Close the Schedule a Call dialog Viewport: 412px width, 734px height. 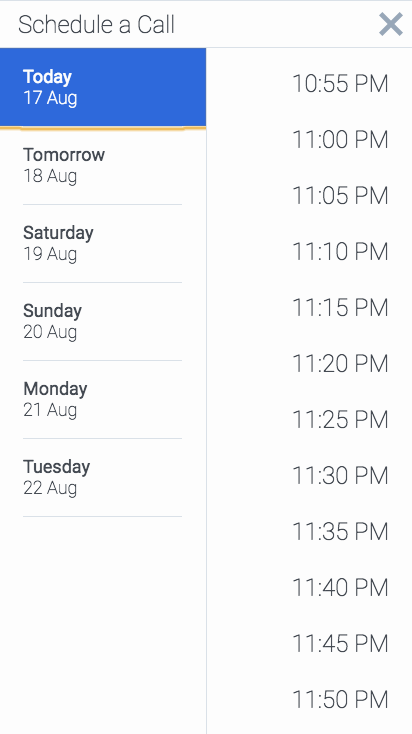coord(391,24)
